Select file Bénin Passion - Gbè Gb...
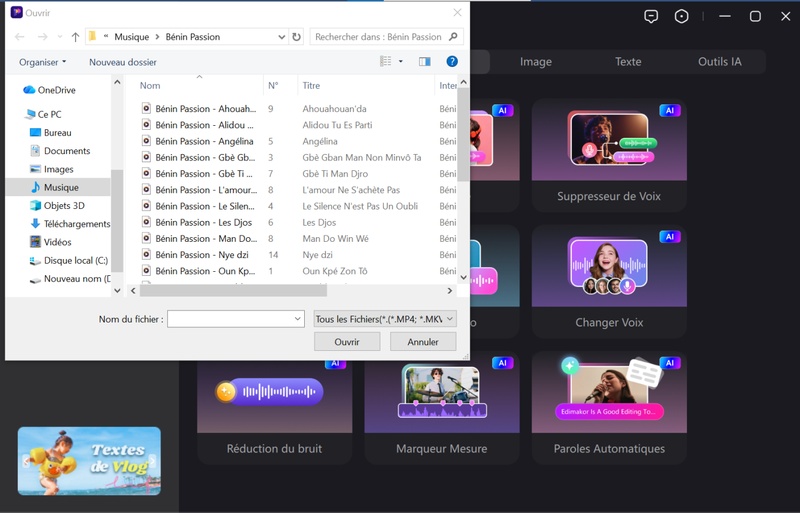This screenshot has height=513, width=800. tap(198, 157)
